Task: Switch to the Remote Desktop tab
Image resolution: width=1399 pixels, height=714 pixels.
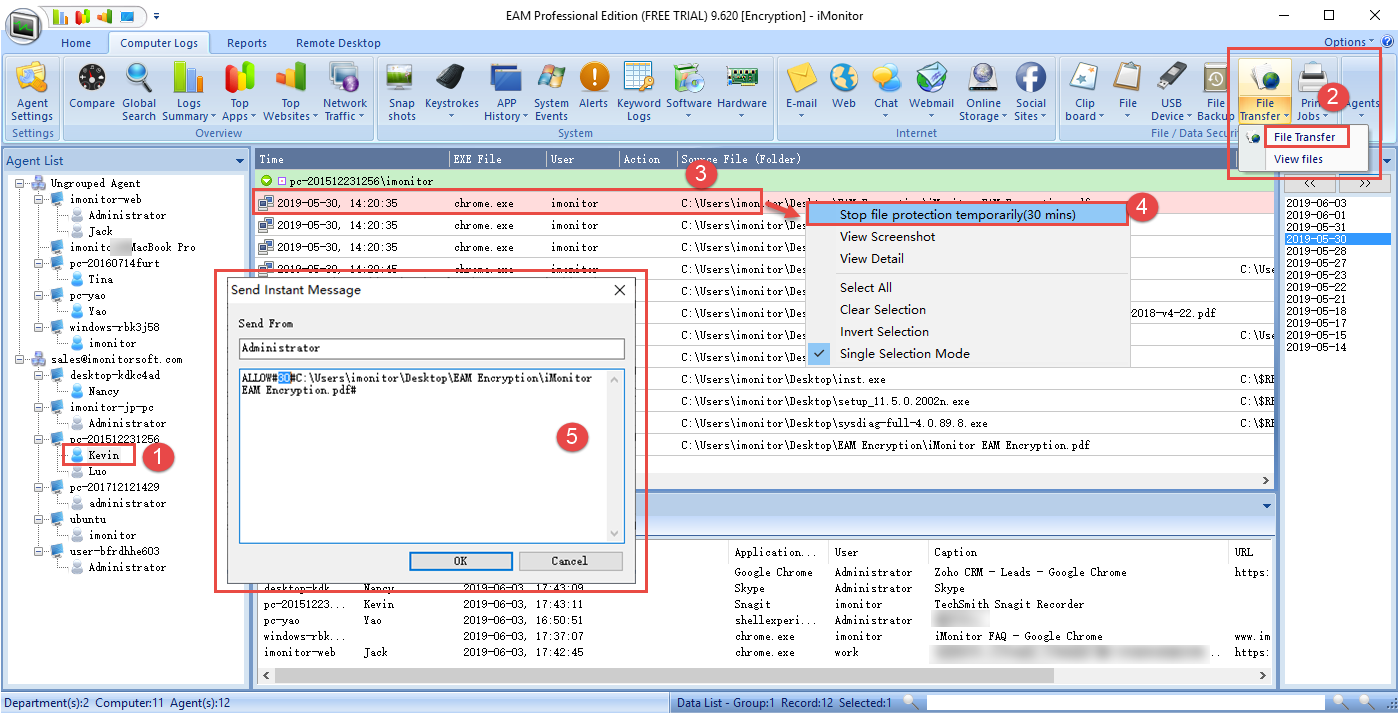Action: click(x=338, y=43)
